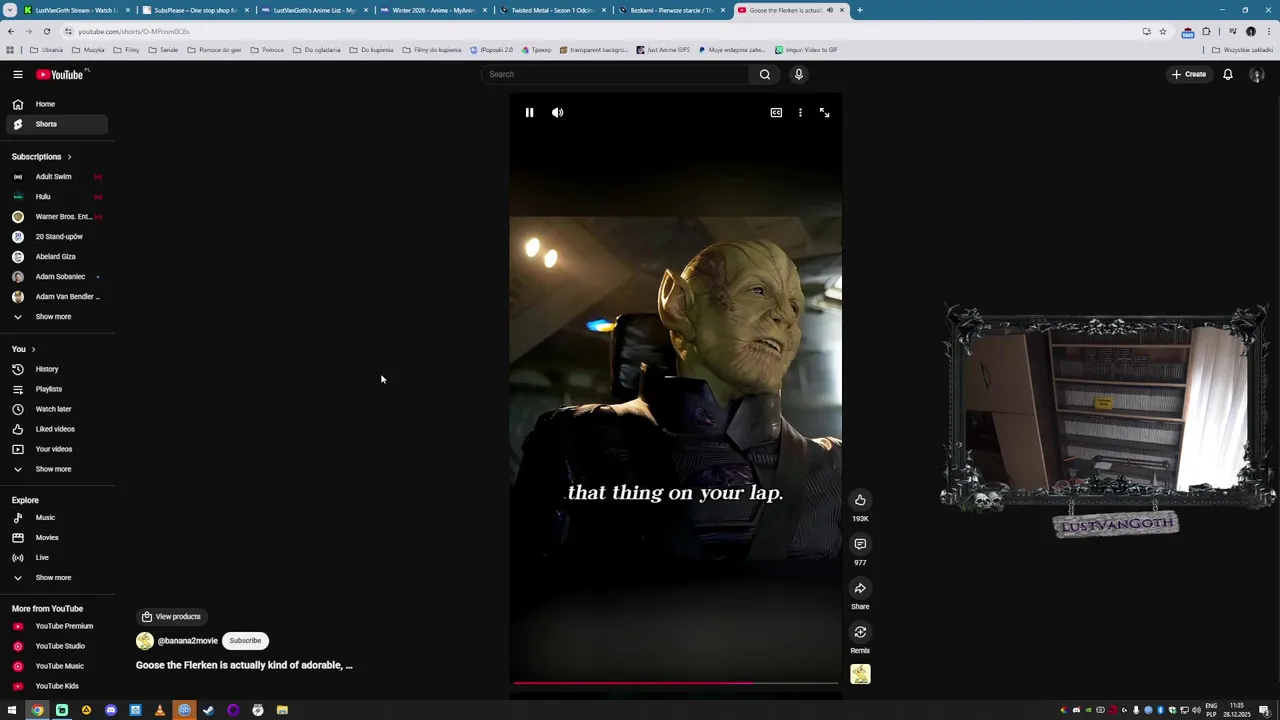The height and width of the screenshot is (720, 1280).
Task: Open Music under Explore
Action: point(55,518)
